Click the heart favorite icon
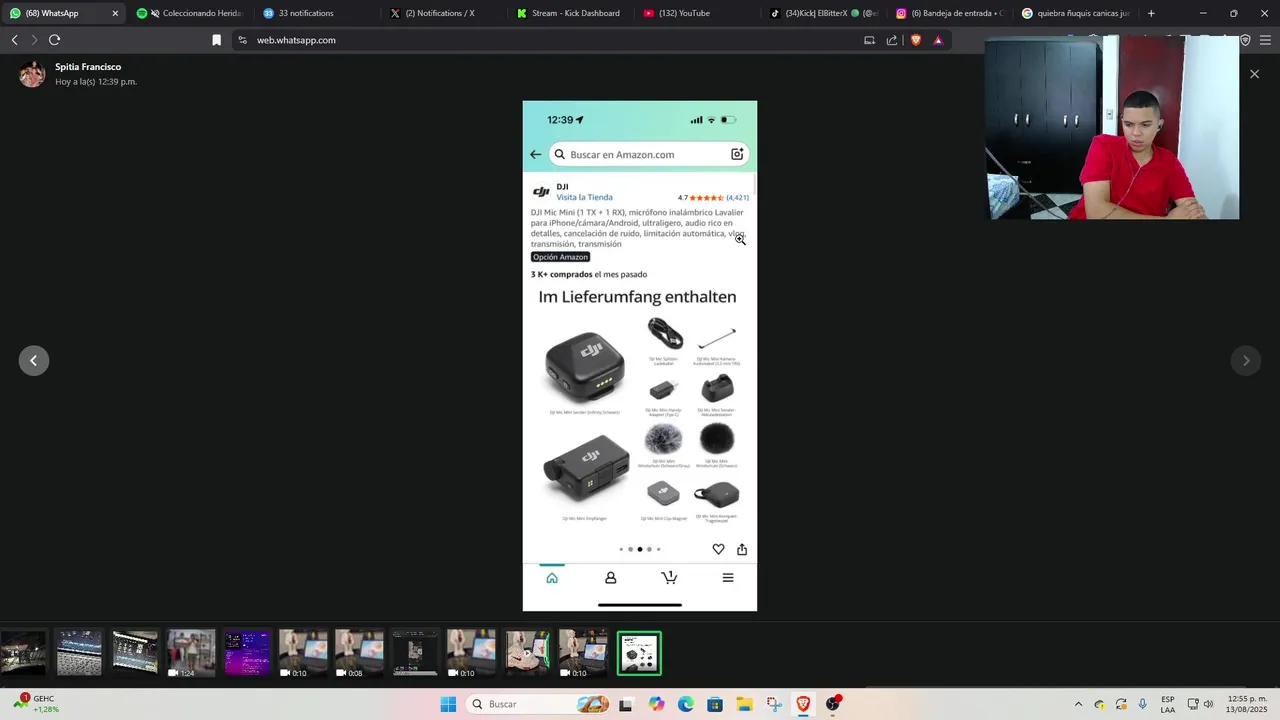Screen dimensions: 1280x720 coord(718,549)
